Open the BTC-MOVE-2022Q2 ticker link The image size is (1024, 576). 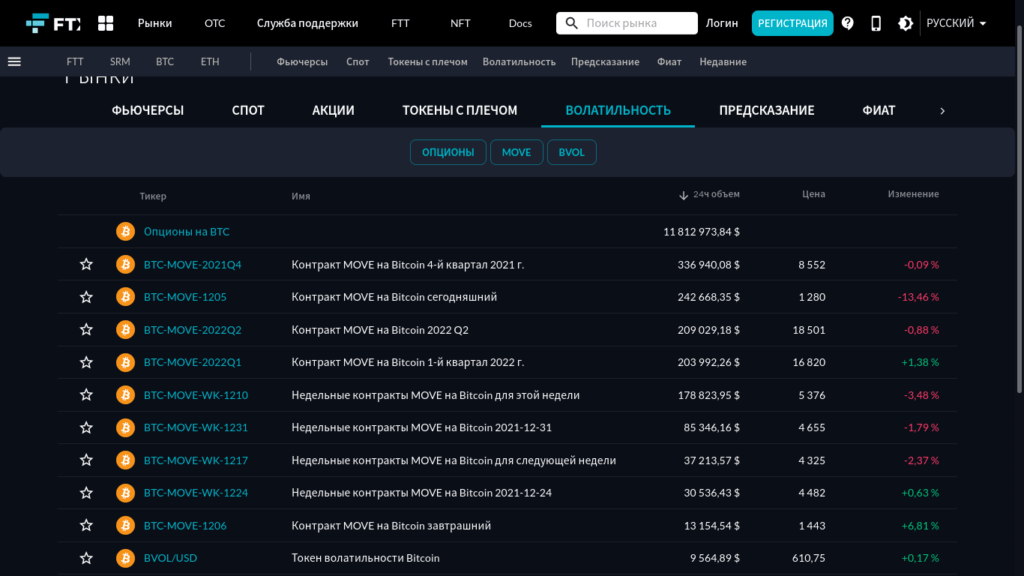(193, 330)
